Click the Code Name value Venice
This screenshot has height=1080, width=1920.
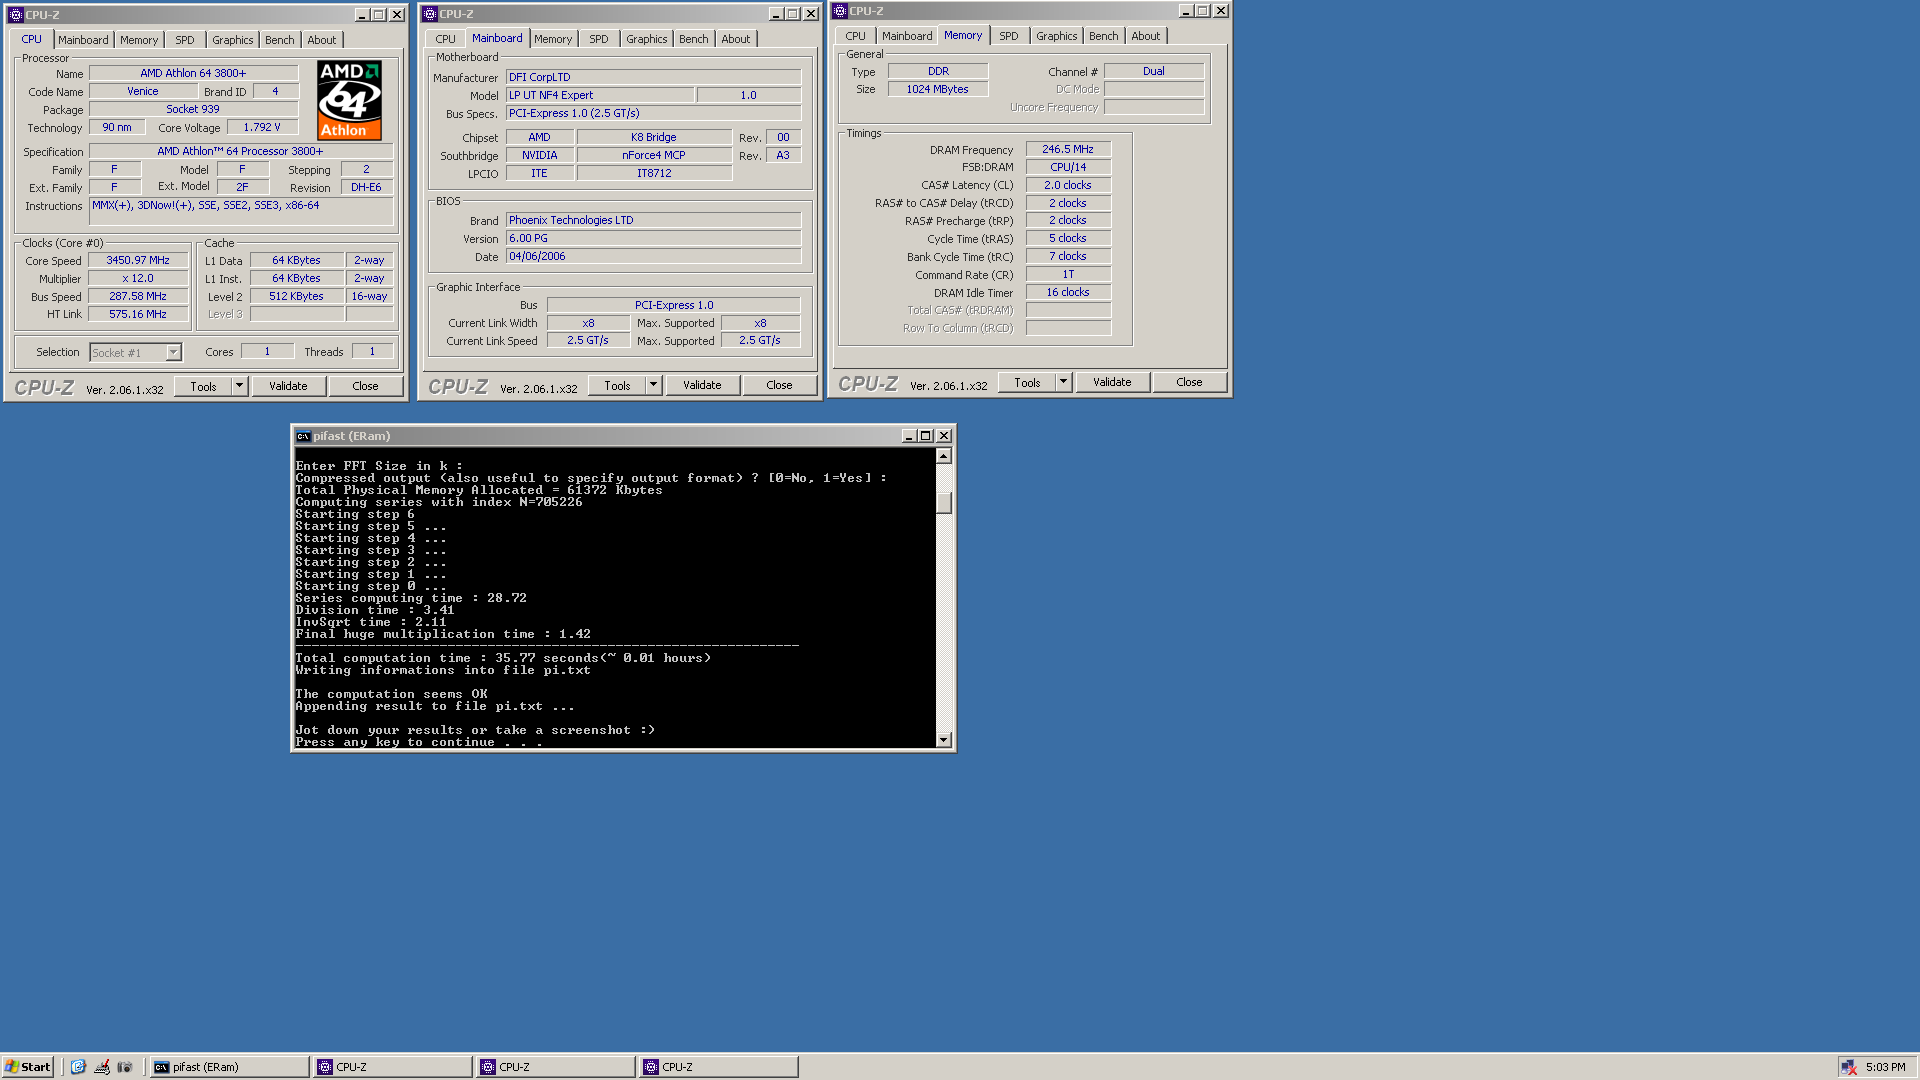[143, 91]
